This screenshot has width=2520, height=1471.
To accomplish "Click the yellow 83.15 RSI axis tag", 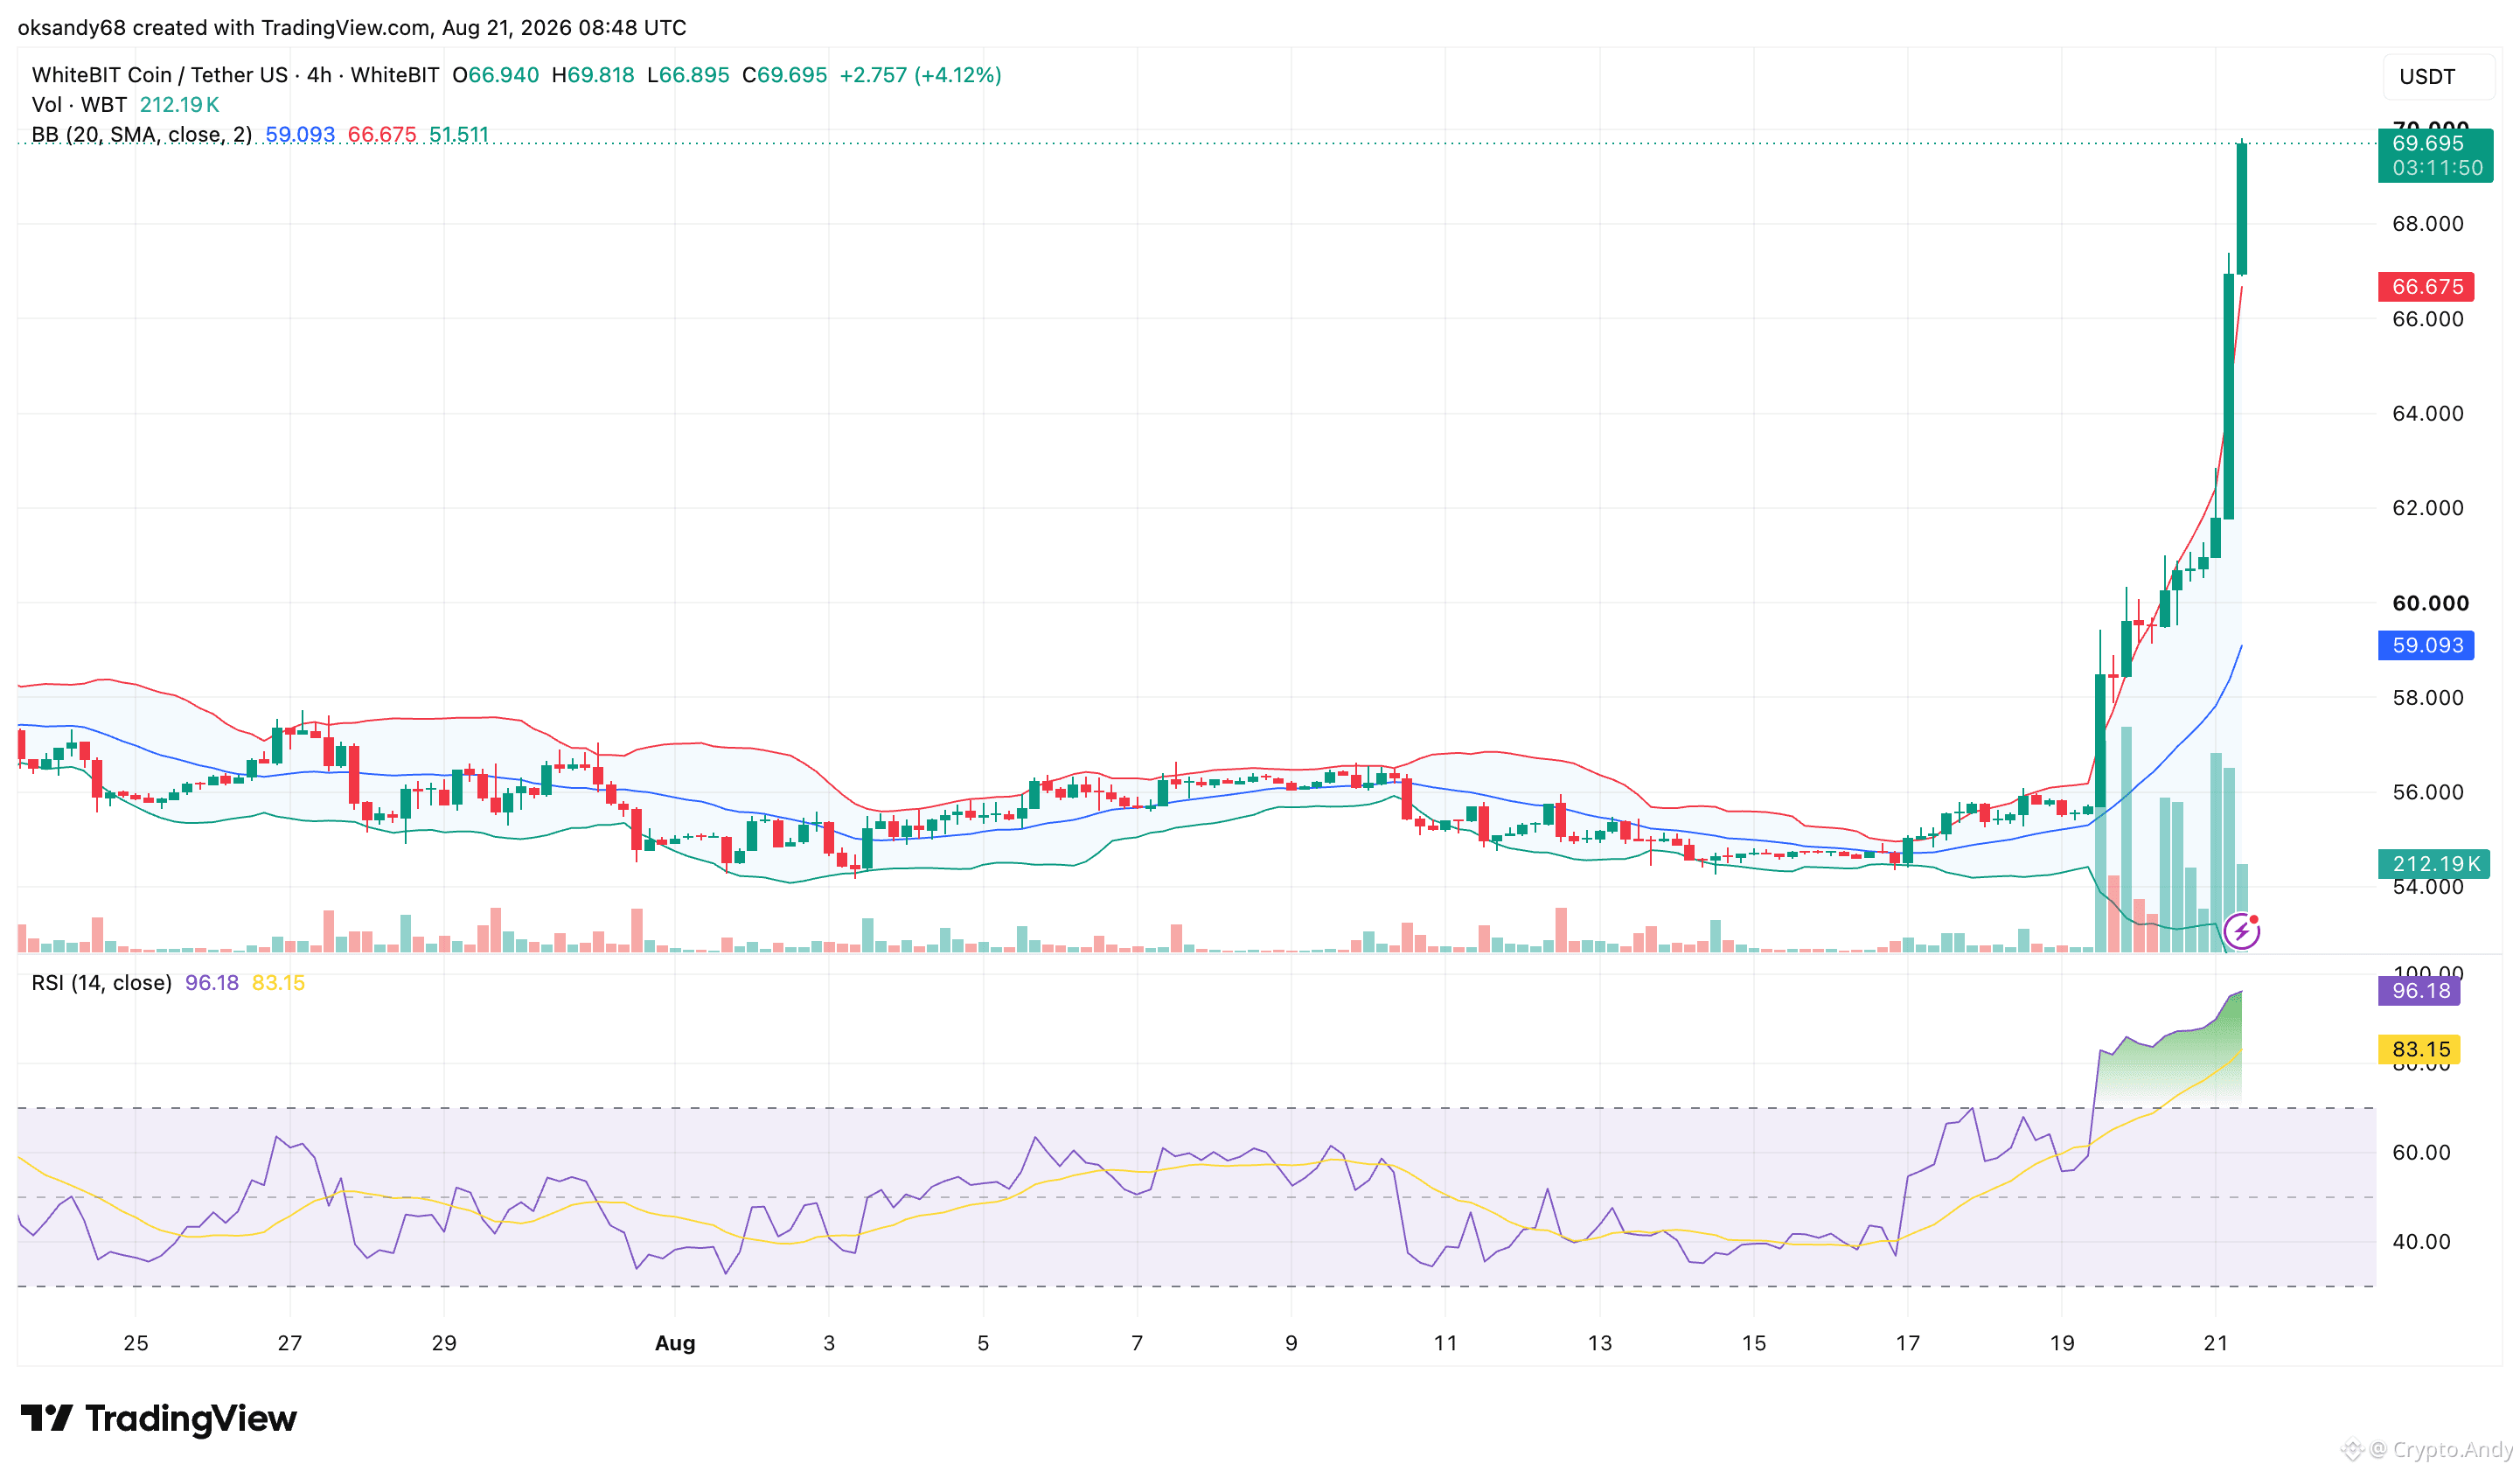I will pos(2419,1050).
